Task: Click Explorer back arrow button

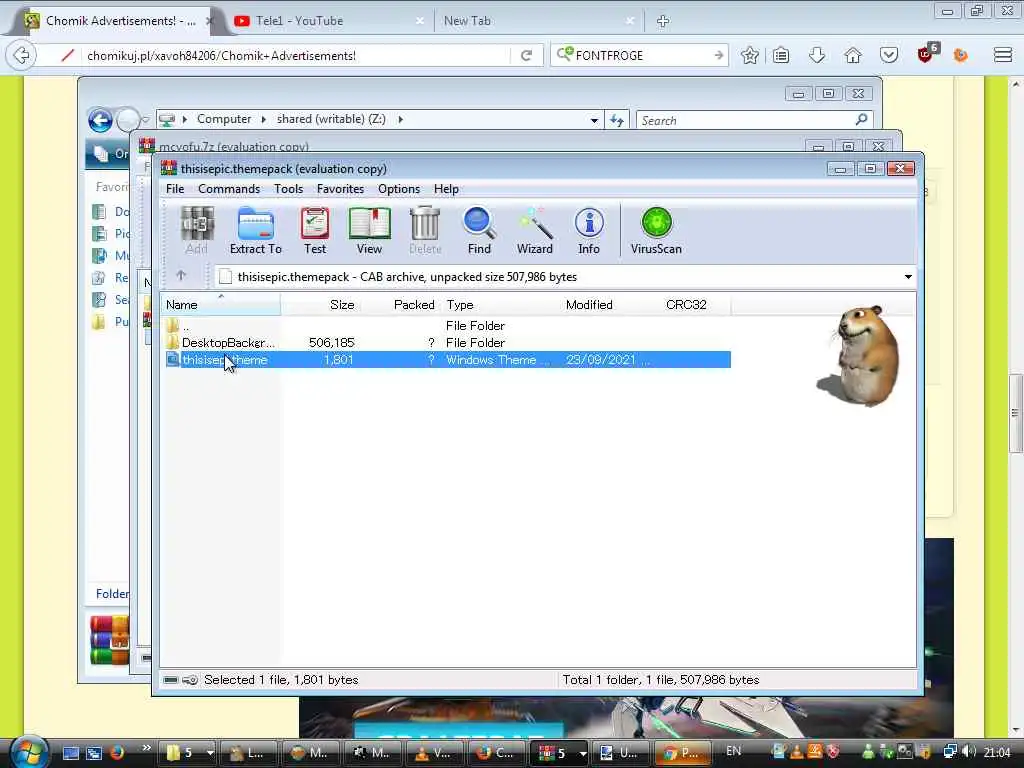Action: [x=100, y=120]
